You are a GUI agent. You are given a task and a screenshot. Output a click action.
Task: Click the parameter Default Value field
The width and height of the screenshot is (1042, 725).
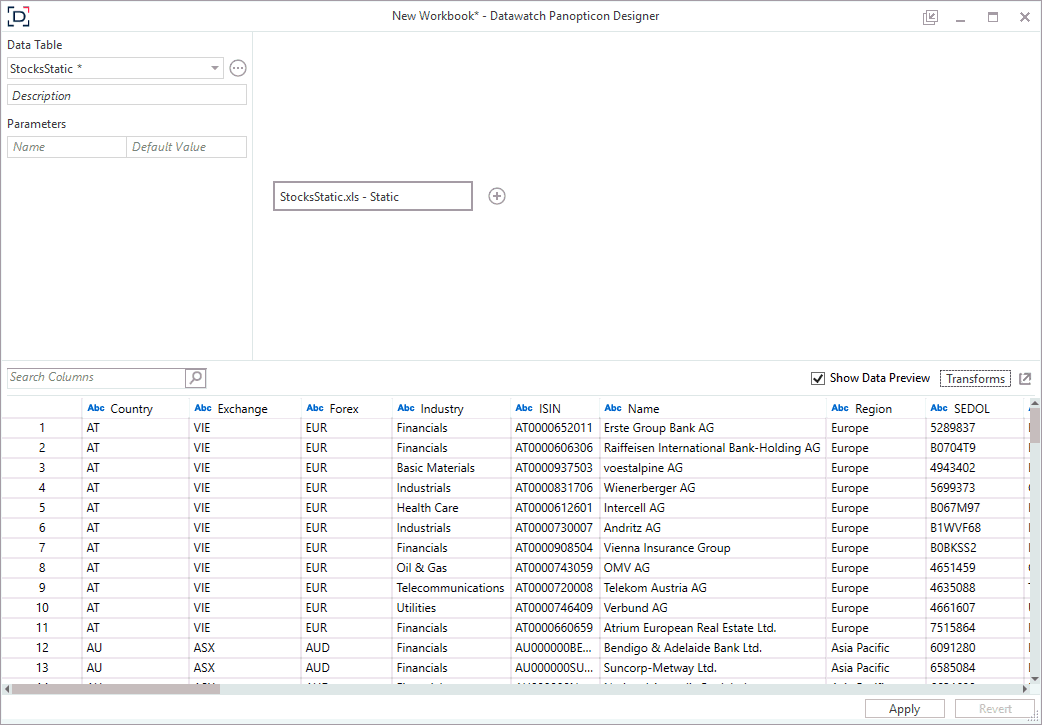186,147
